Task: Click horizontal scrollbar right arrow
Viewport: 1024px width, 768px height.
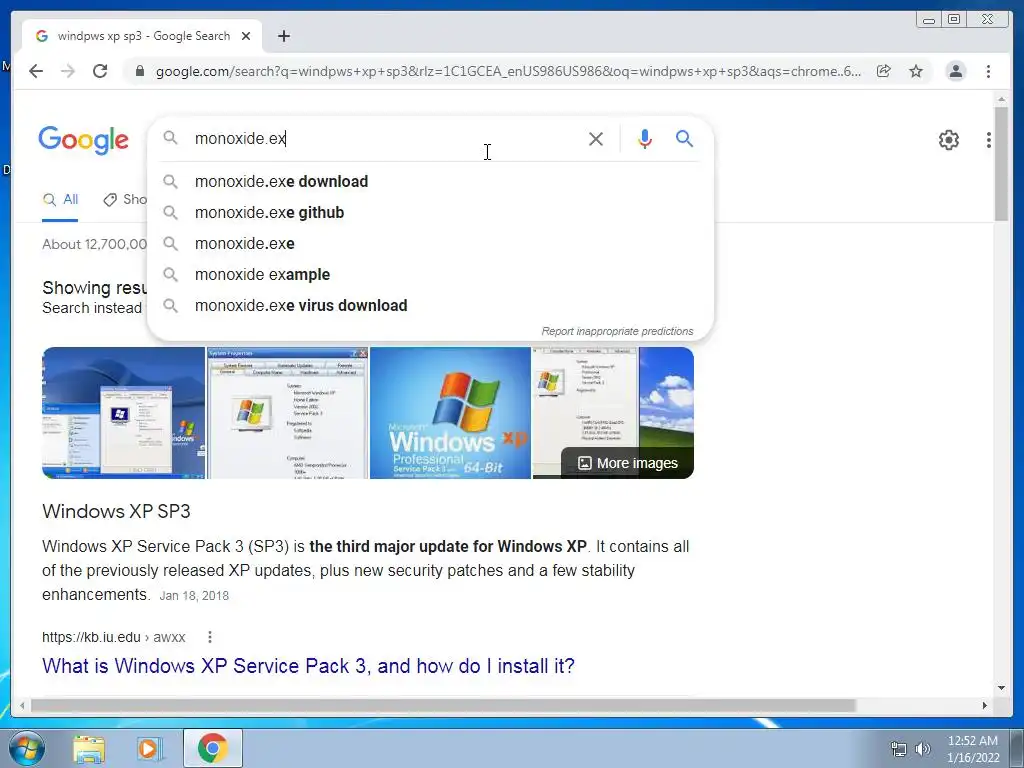Action: 985,705
